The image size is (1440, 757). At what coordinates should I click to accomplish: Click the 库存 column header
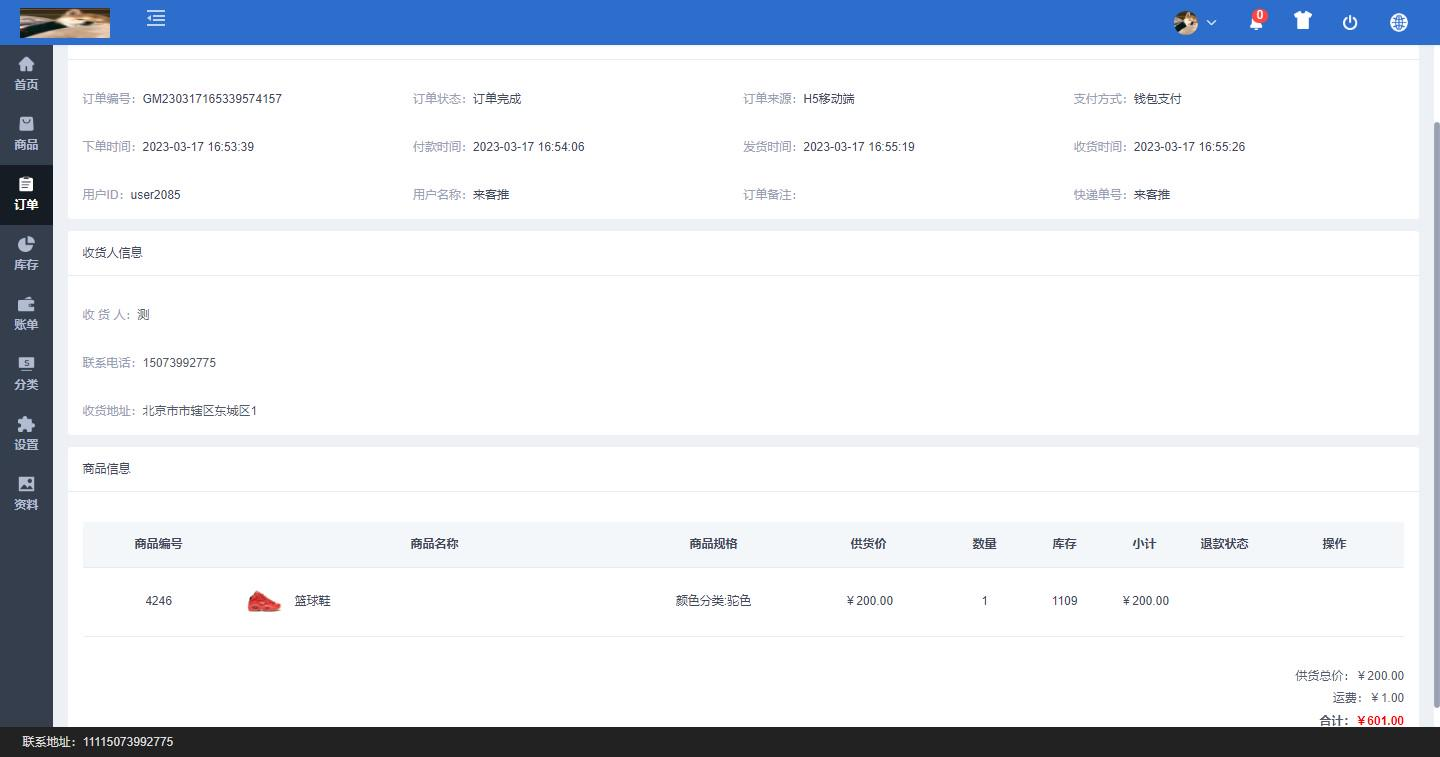pyautogui.click(x=1065, y=544)
